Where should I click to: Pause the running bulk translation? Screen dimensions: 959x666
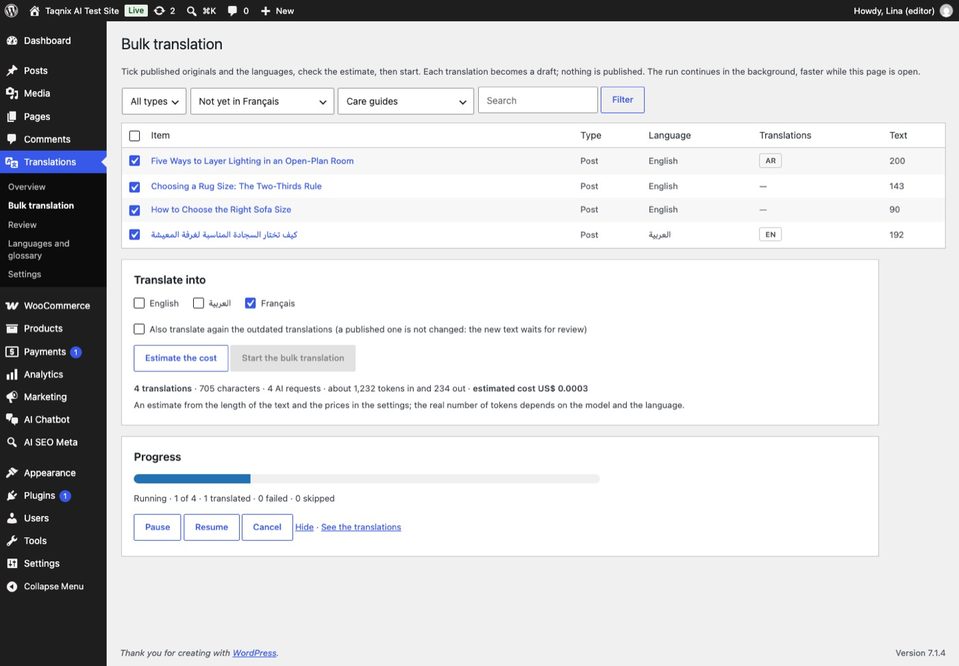(157, 527)
